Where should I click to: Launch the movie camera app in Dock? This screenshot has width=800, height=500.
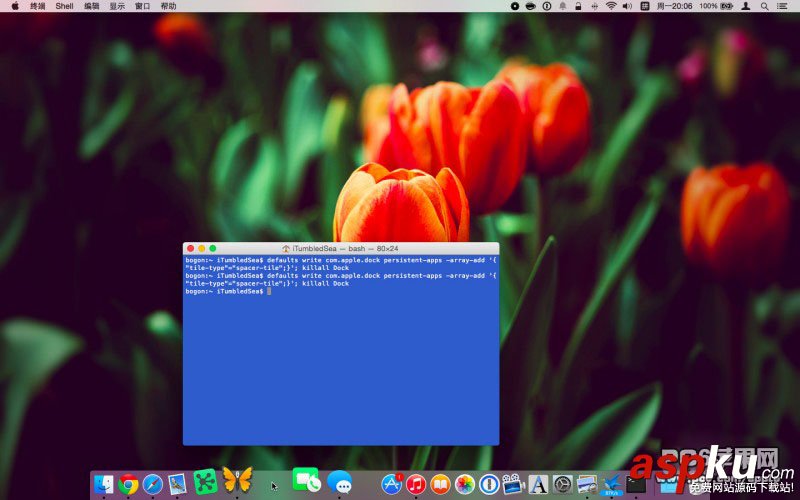pos(513,484)
